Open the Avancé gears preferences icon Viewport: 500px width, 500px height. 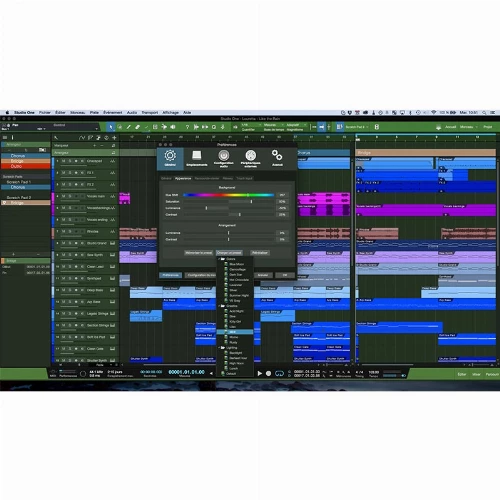[277, 158]
